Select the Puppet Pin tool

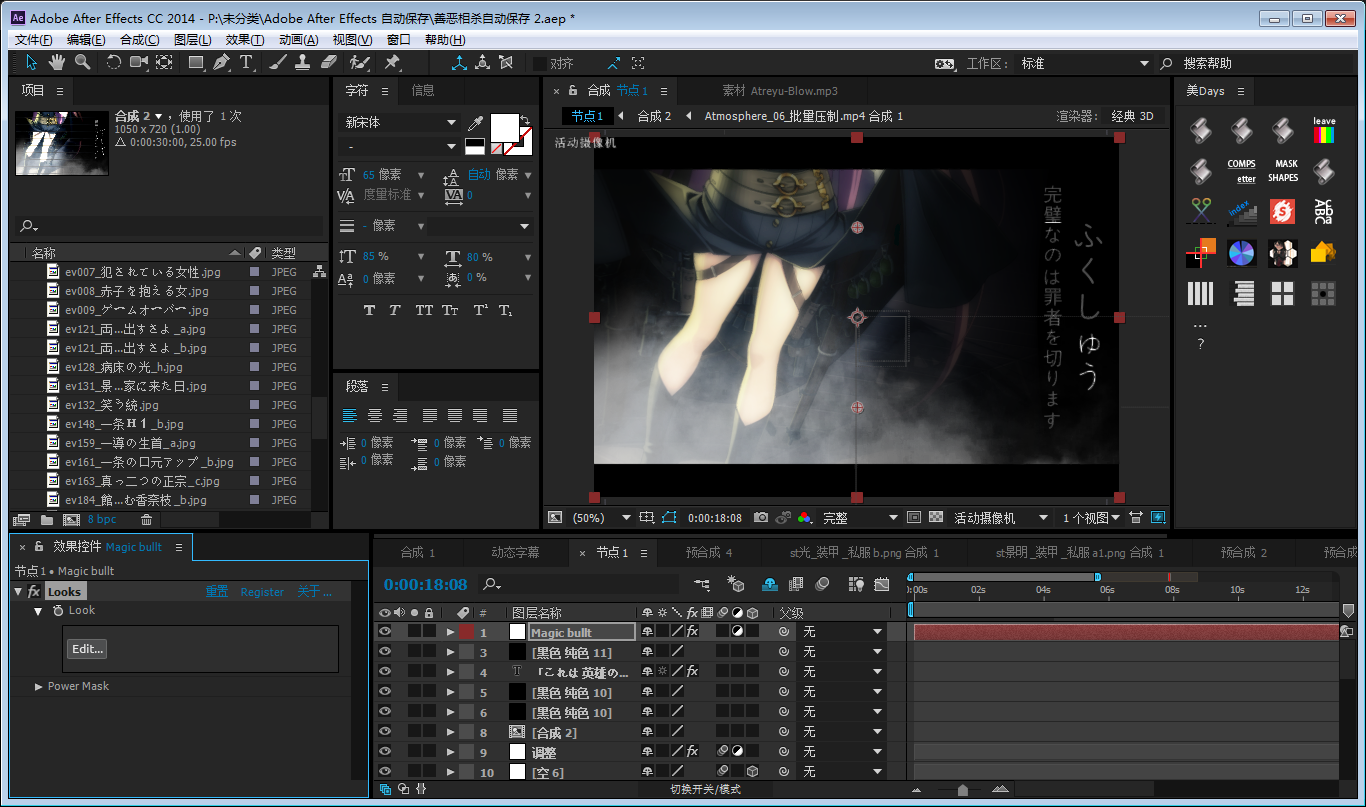392,62
